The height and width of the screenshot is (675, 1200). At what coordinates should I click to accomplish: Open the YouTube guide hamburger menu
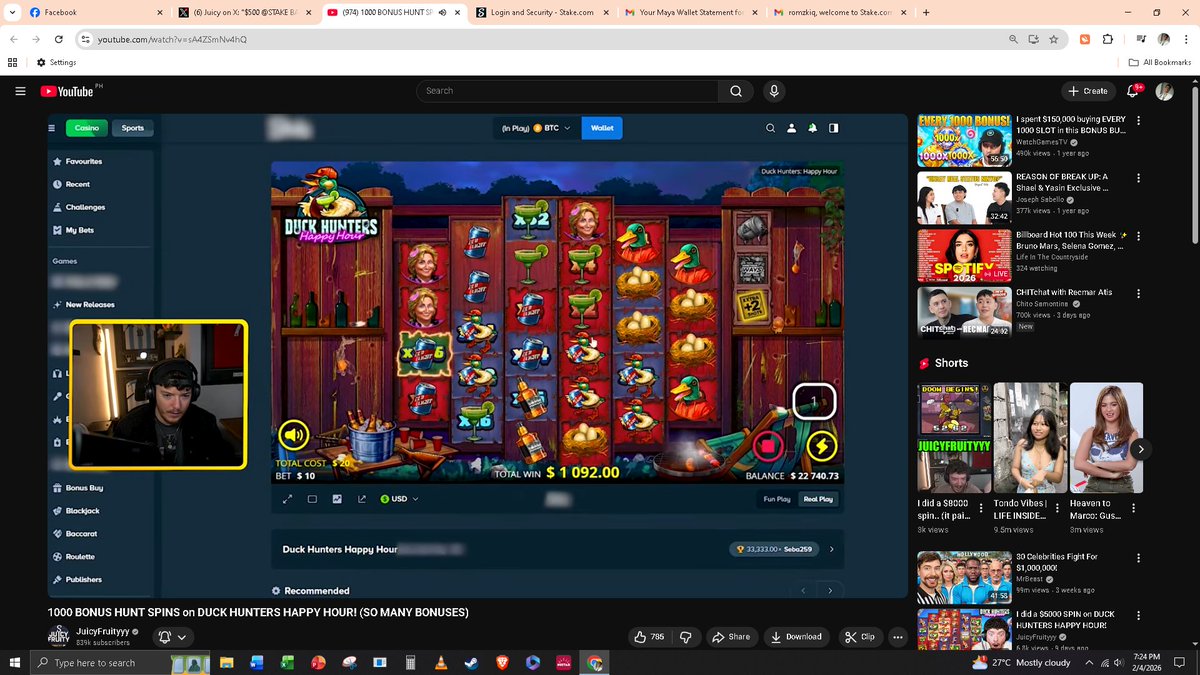[x=20, y=91]
